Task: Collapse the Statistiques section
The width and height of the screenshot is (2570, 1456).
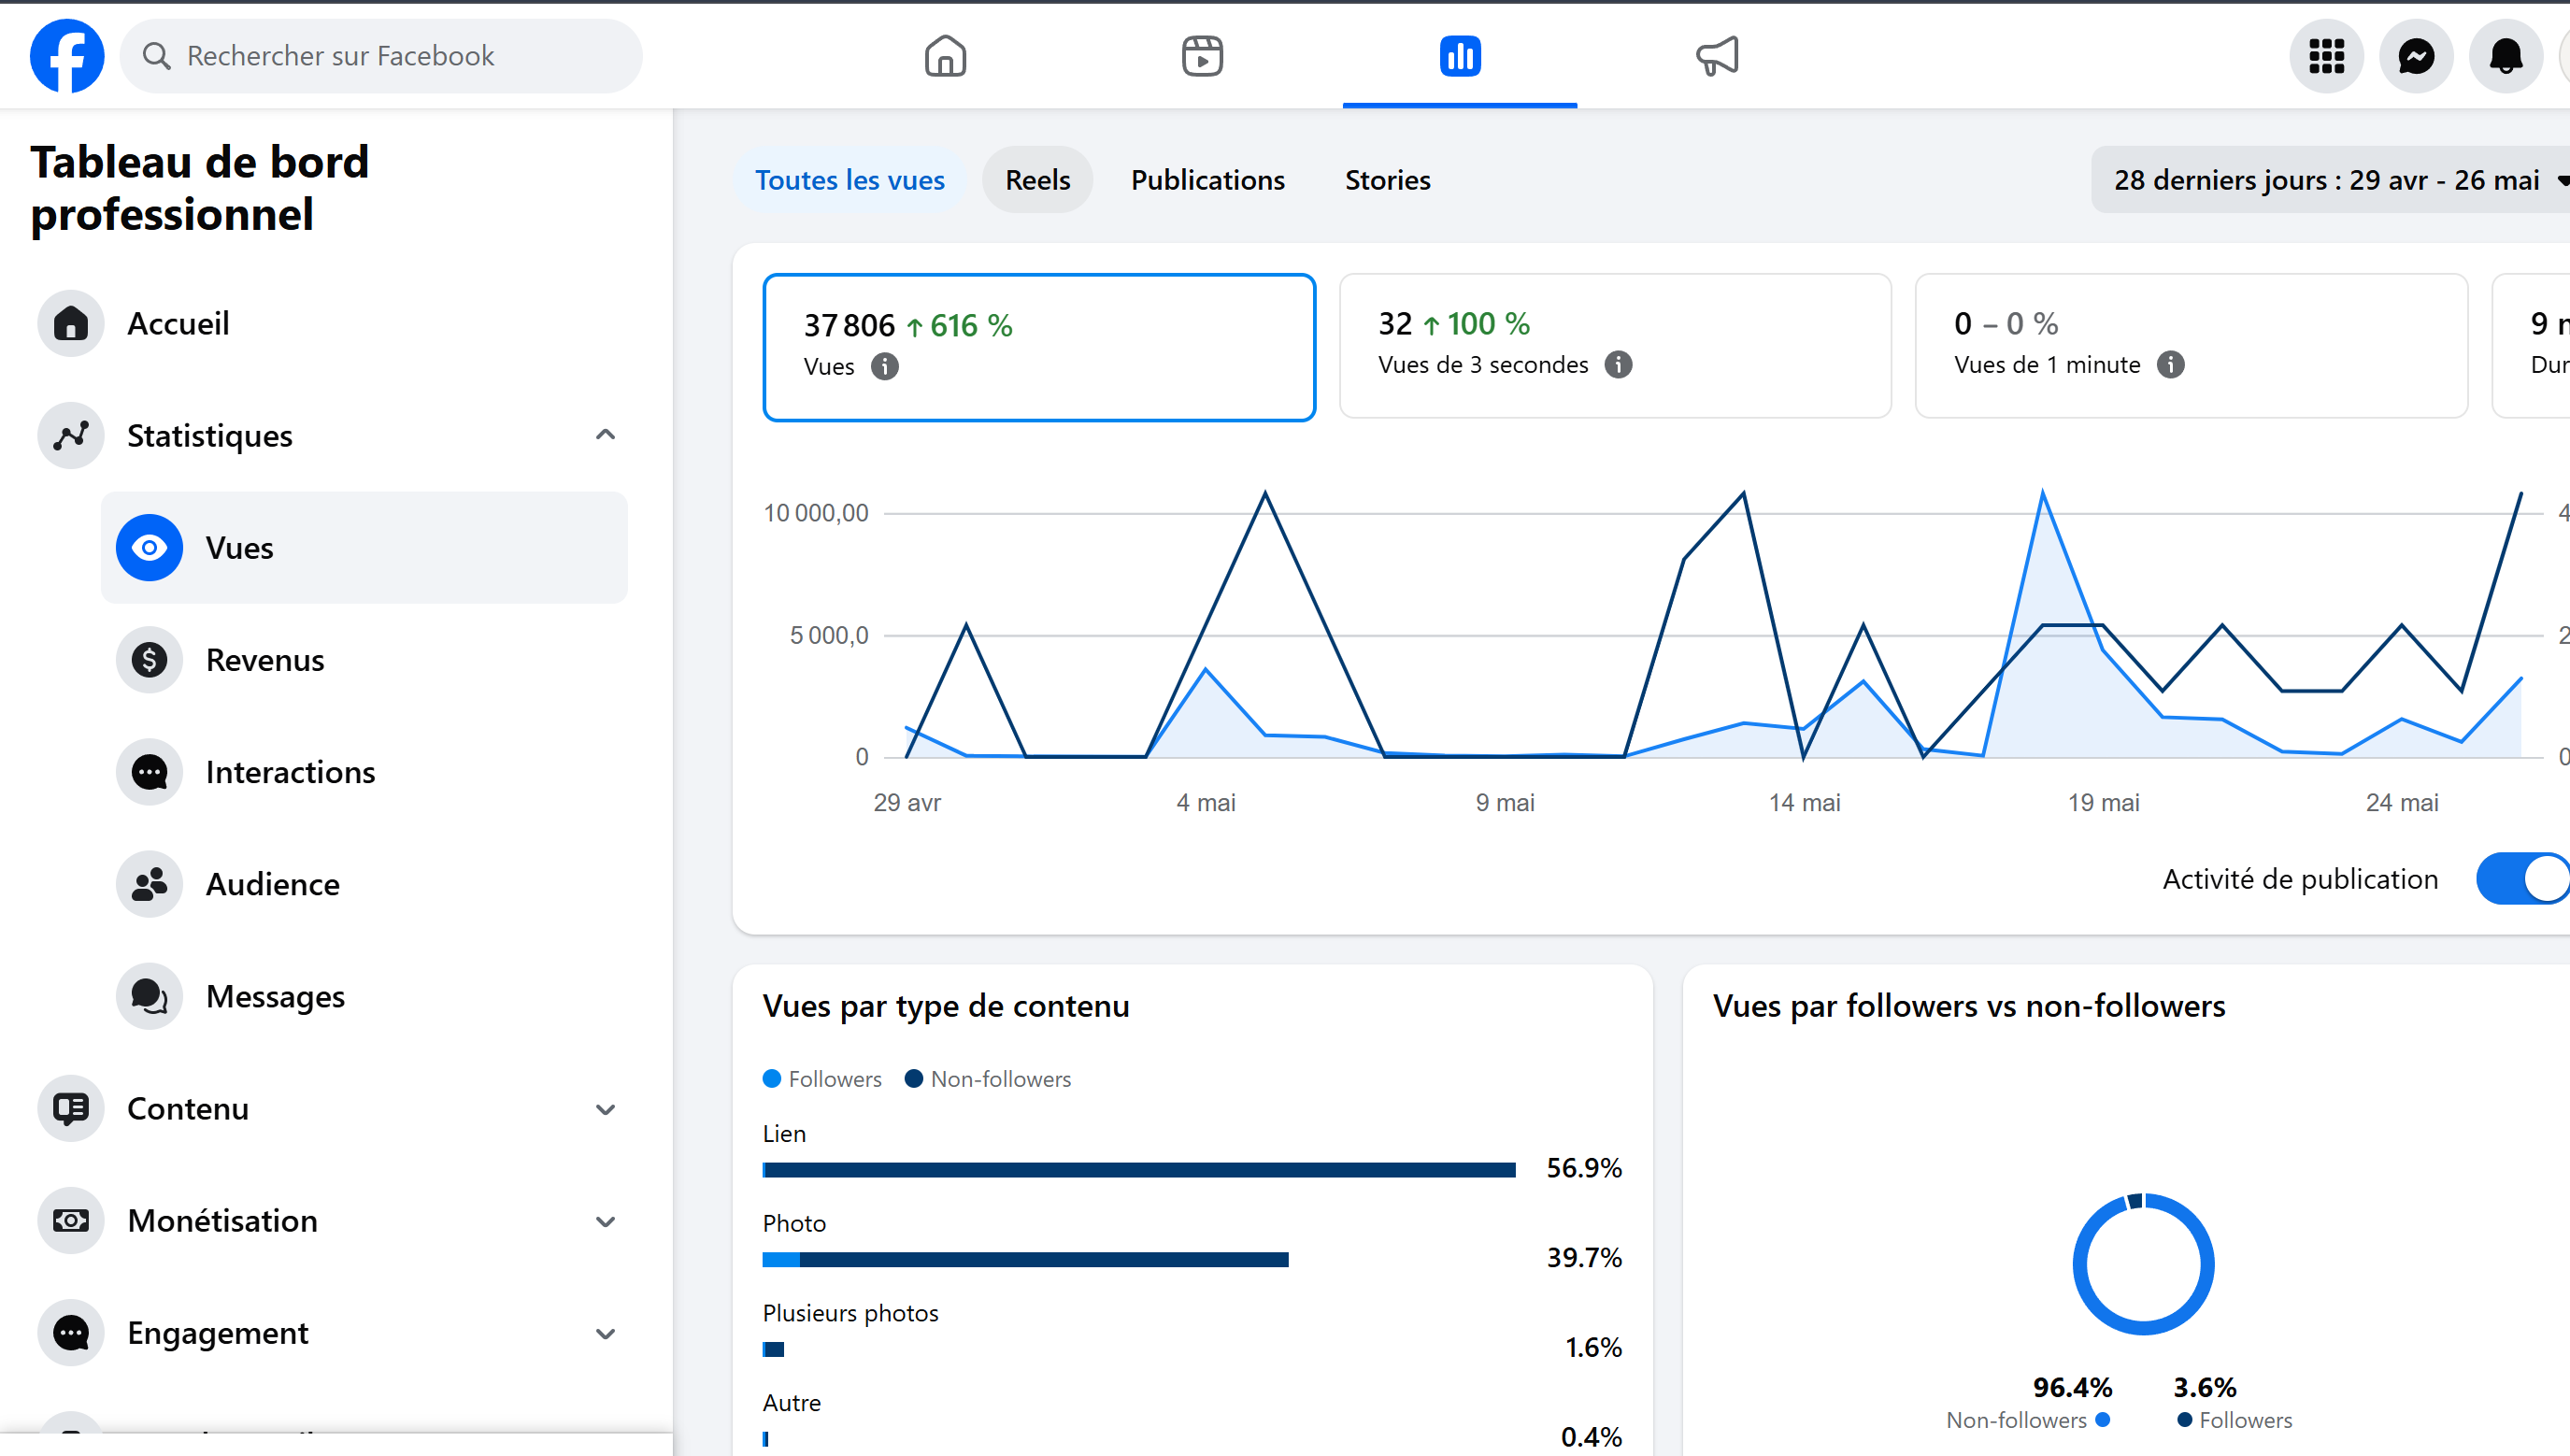Action: (605, 435)
